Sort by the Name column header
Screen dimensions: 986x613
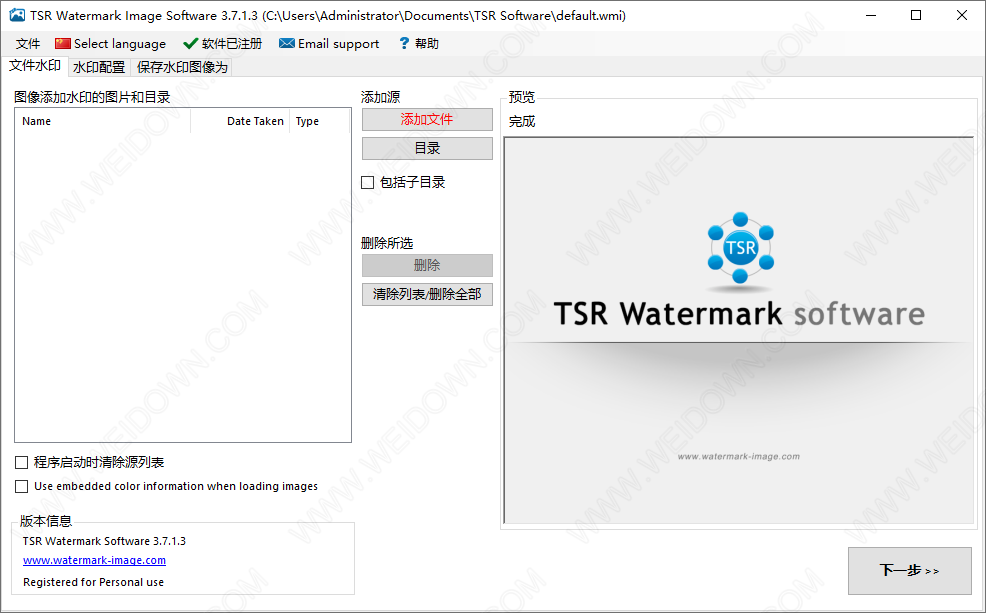[x=102, y=121]
